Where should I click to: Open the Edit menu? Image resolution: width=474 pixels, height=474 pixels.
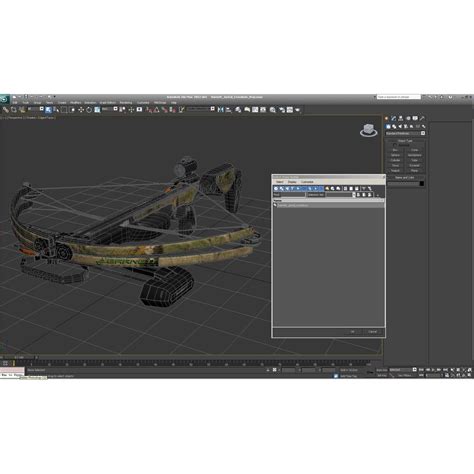point(15,103)
